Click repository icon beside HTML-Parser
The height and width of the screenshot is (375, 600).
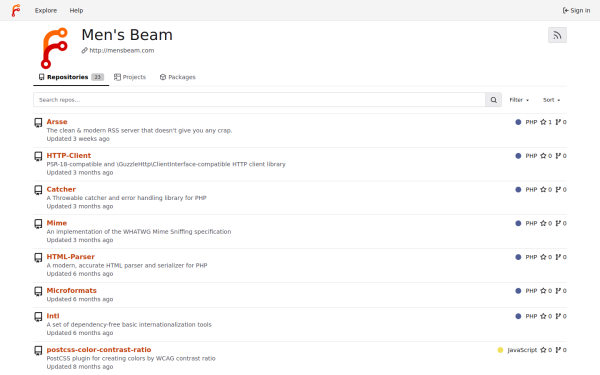point(38,258)
